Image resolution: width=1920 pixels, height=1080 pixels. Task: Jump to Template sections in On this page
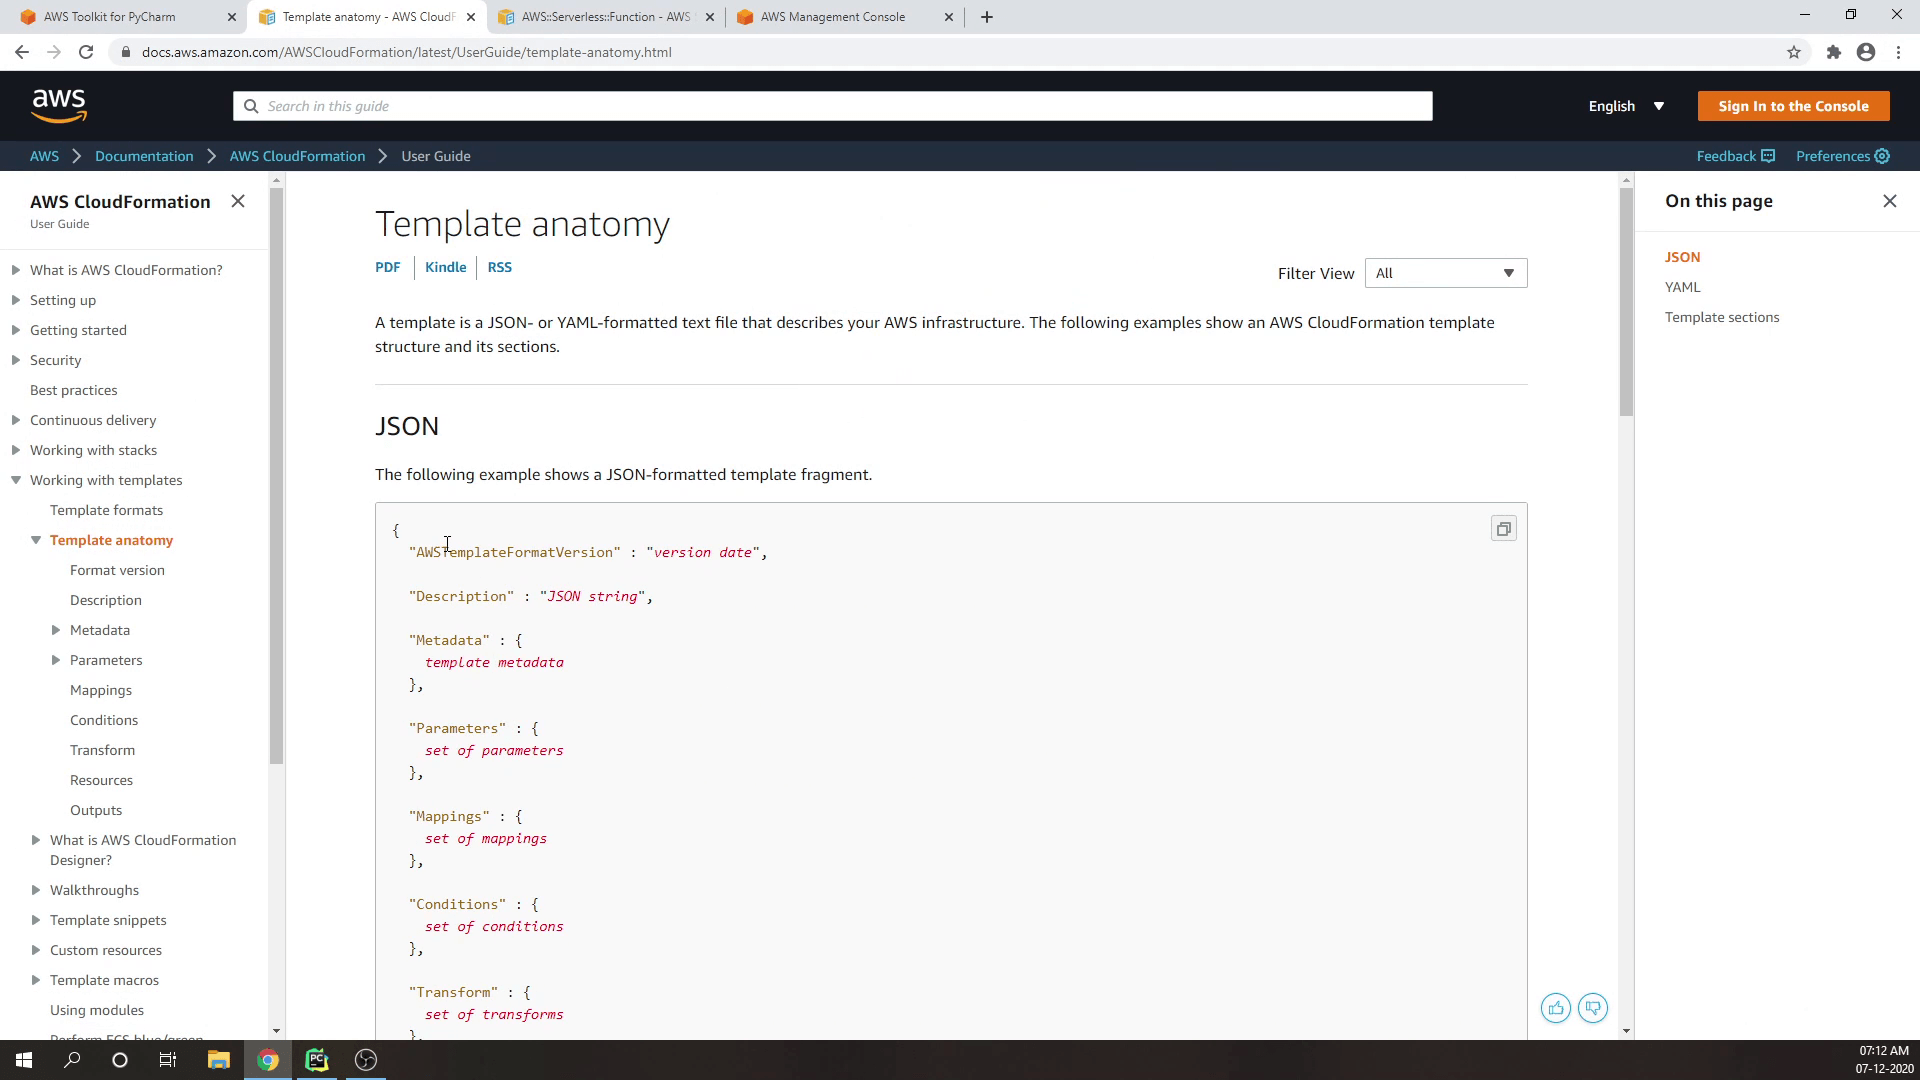1722,317
